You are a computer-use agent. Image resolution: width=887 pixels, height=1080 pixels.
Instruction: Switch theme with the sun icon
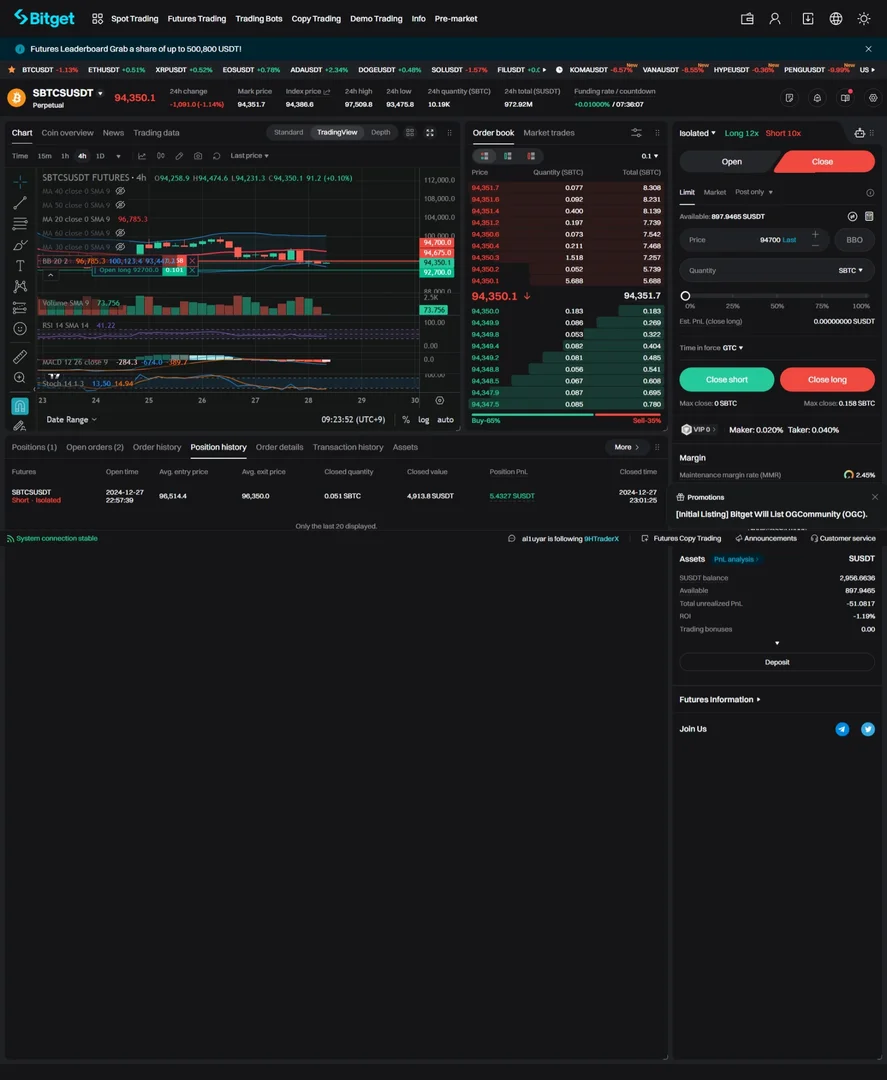864,19
